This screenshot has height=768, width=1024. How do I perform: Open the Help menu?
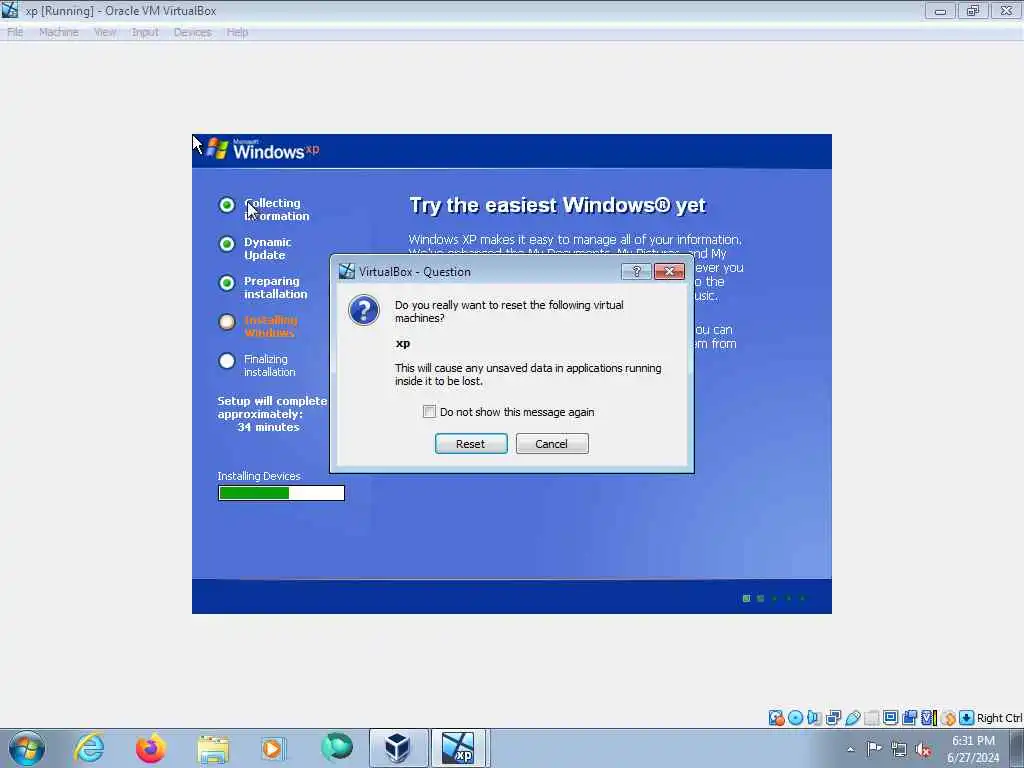pos(237,32)
